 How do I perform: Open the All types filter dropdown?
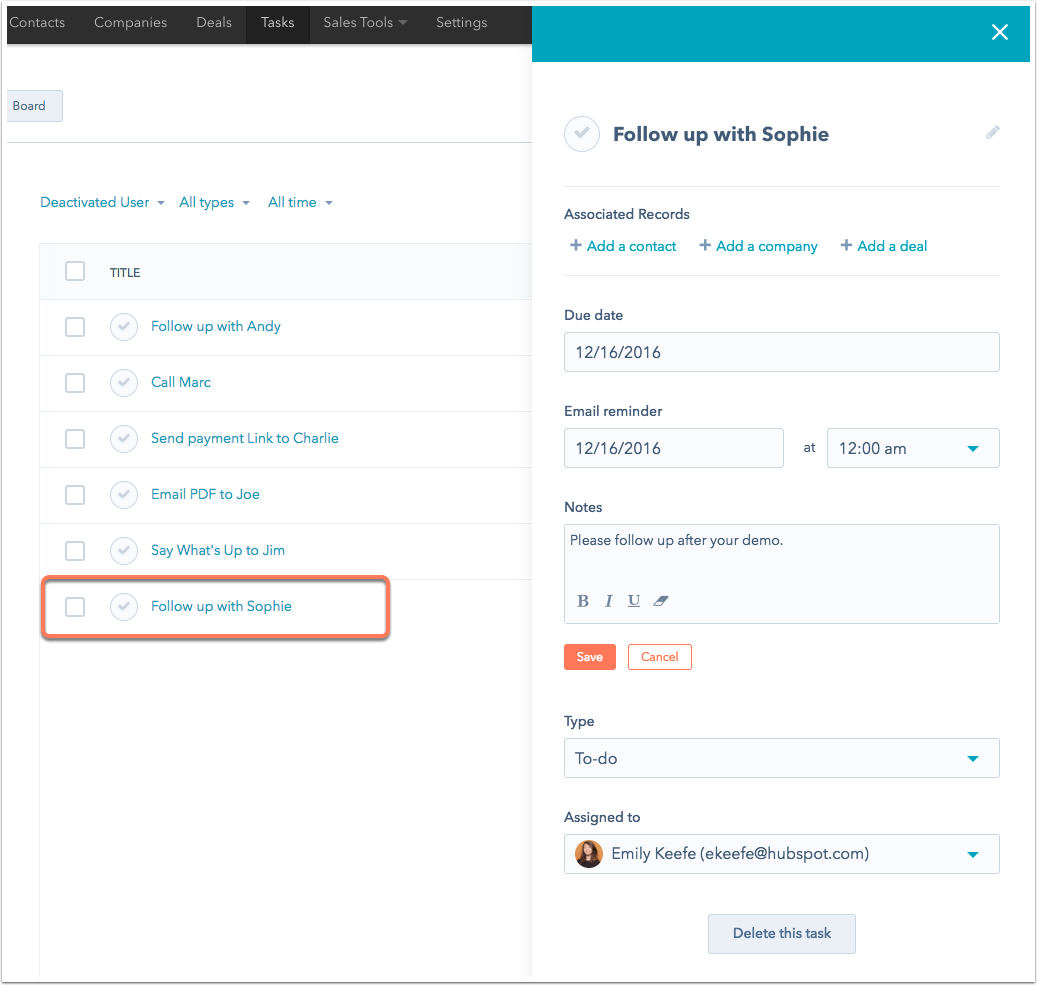pyautogui.click(x=214, y=202)
